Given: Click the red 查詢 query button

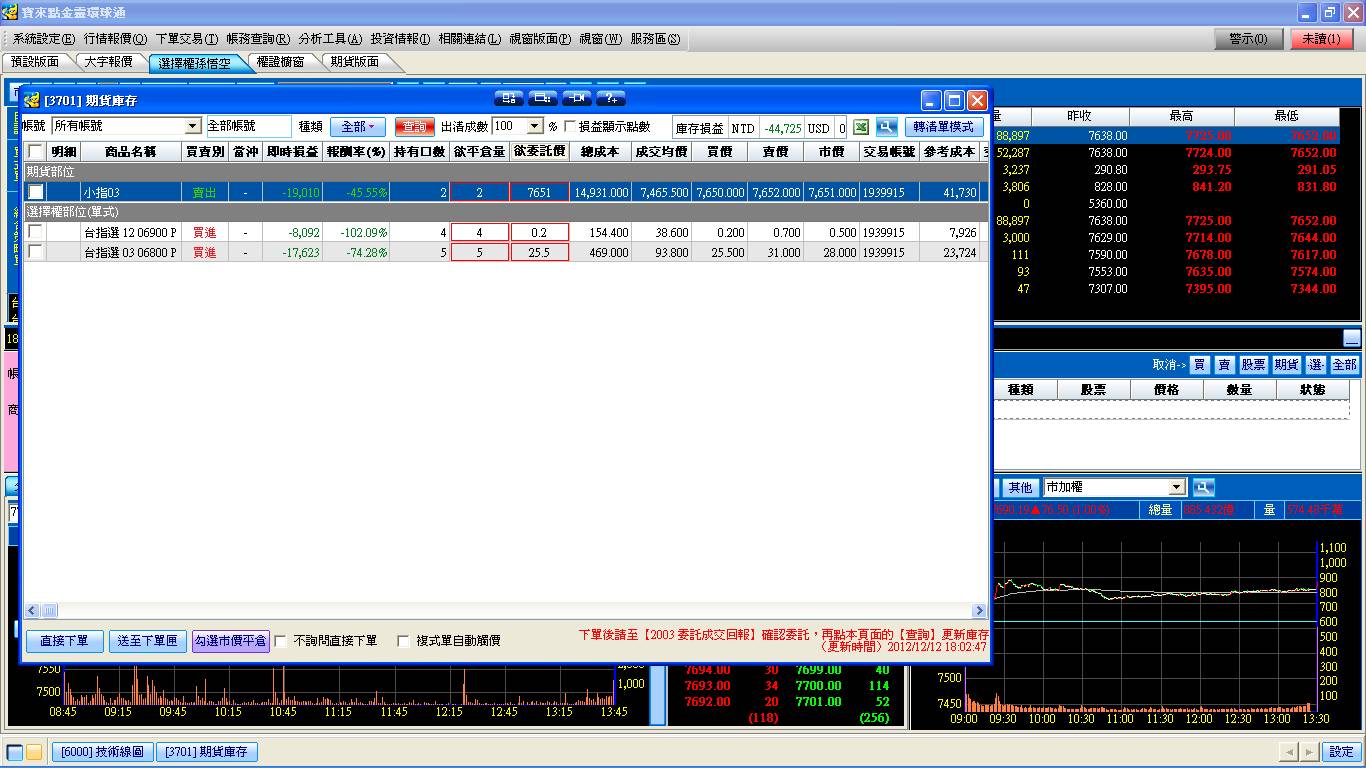Looking at the screenshot, I should point(415,127).
